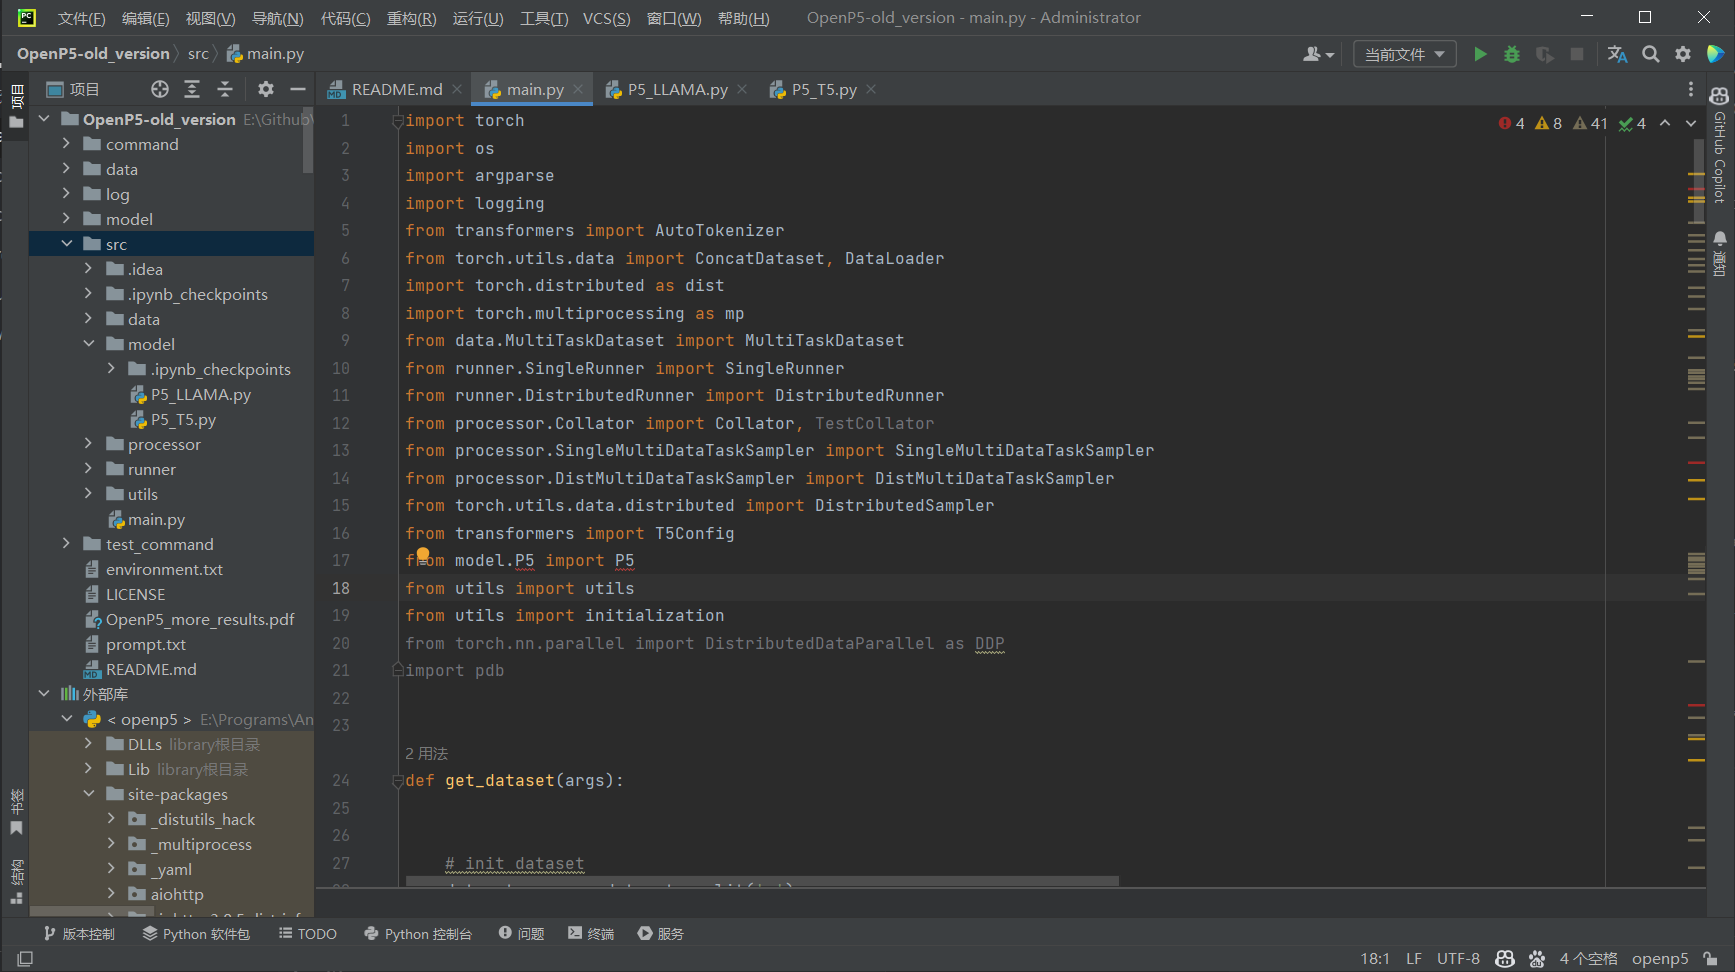The image size is (1735, 972).
Task: Toggle read-only lock icon in status bar
Action: [x=1711, y=958]
